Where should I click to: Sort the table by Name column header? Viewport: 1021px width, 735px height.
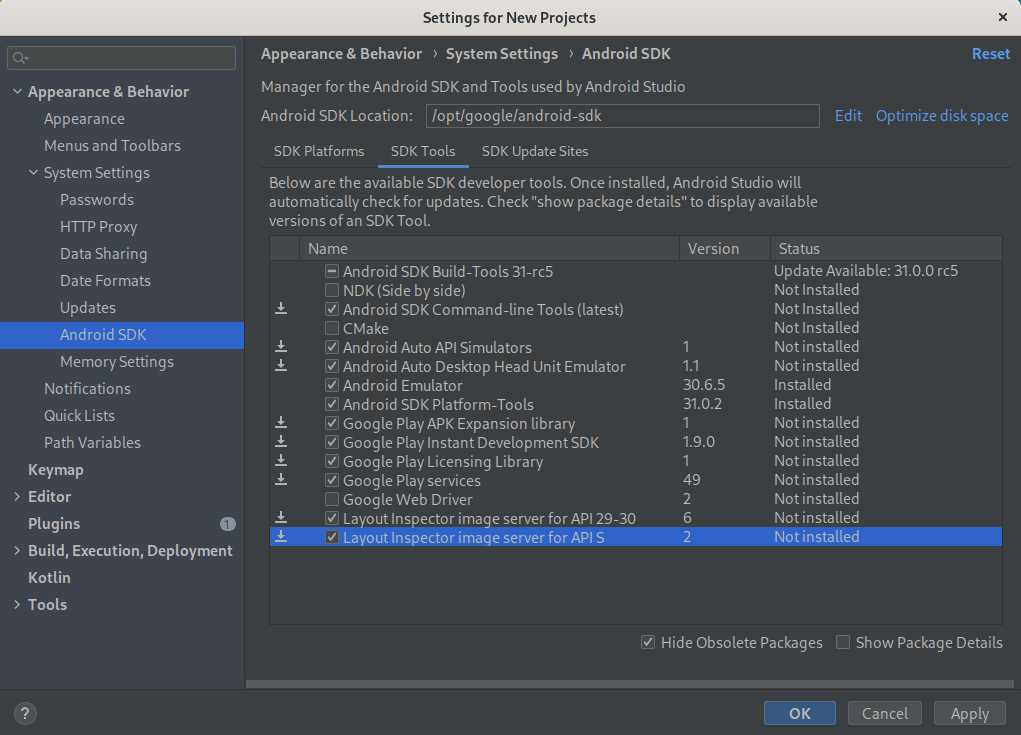click(x=489, y=249)
